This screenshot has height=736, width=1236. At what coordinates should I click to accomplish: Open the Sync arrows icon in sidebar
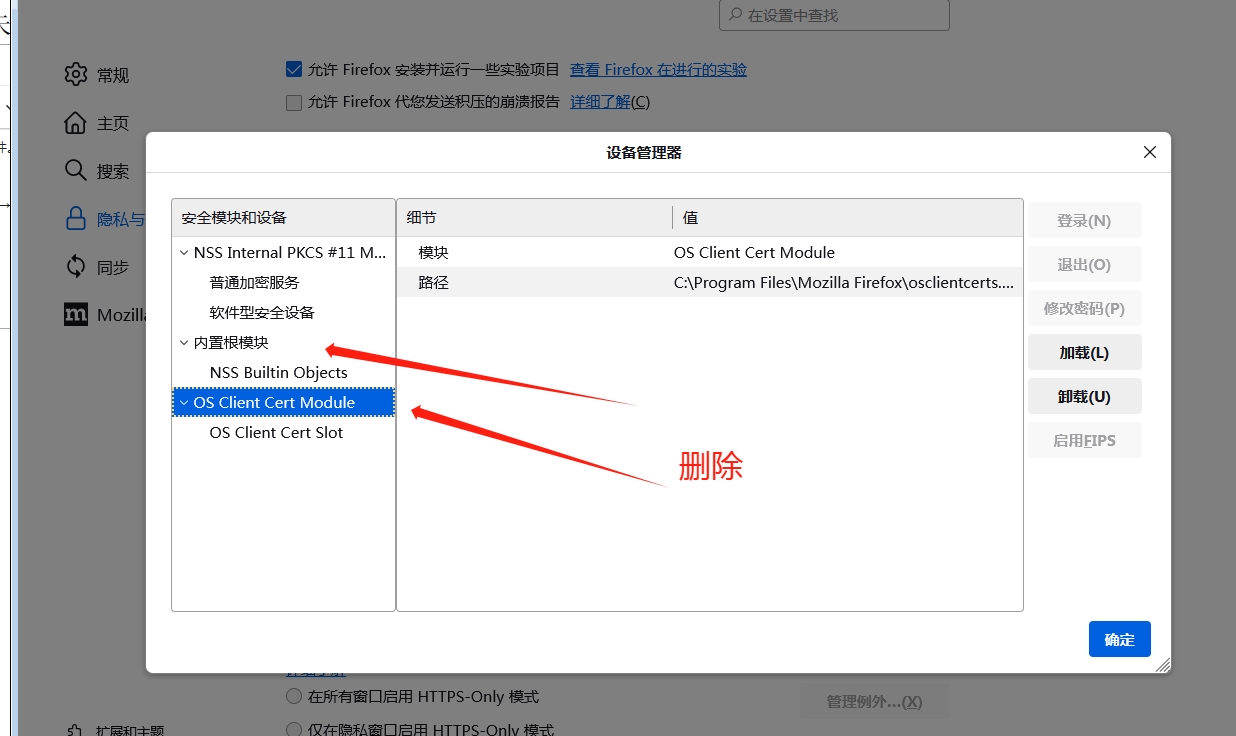coord(76,267)
